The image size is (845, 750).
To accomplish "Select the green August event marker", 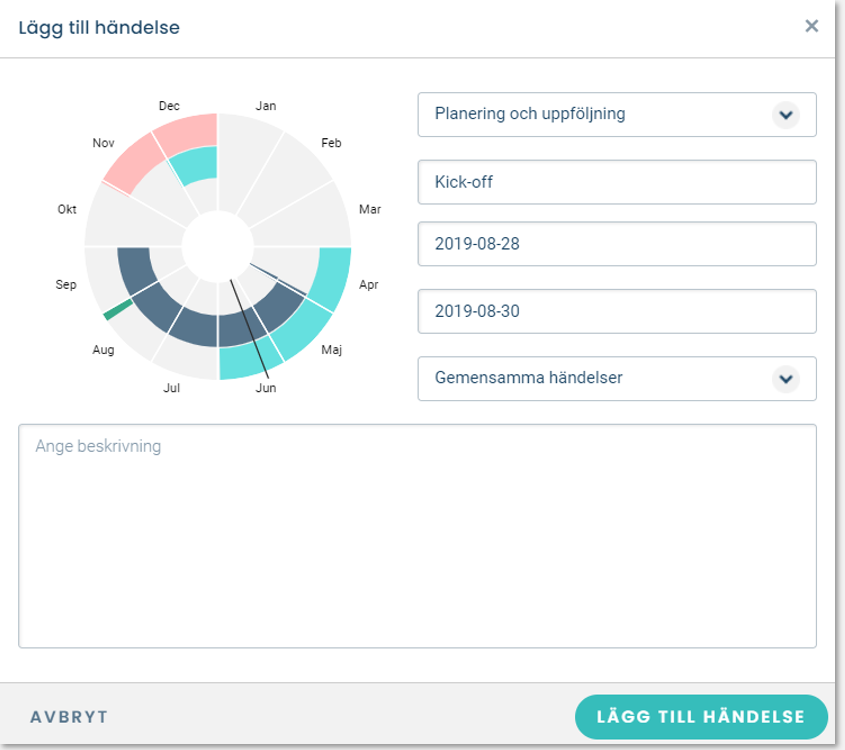I will [118, 310].
